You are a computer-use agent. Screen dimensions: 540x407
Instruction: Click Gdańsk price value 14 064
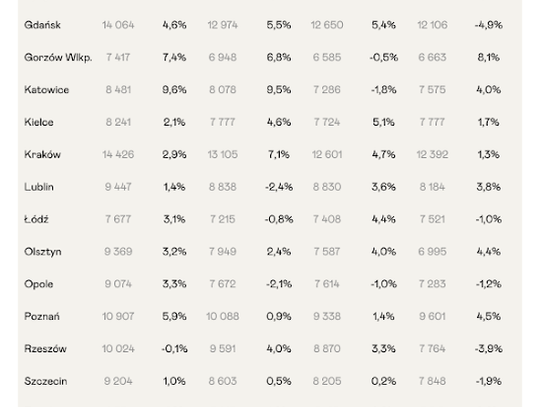(x=118, y=25)
